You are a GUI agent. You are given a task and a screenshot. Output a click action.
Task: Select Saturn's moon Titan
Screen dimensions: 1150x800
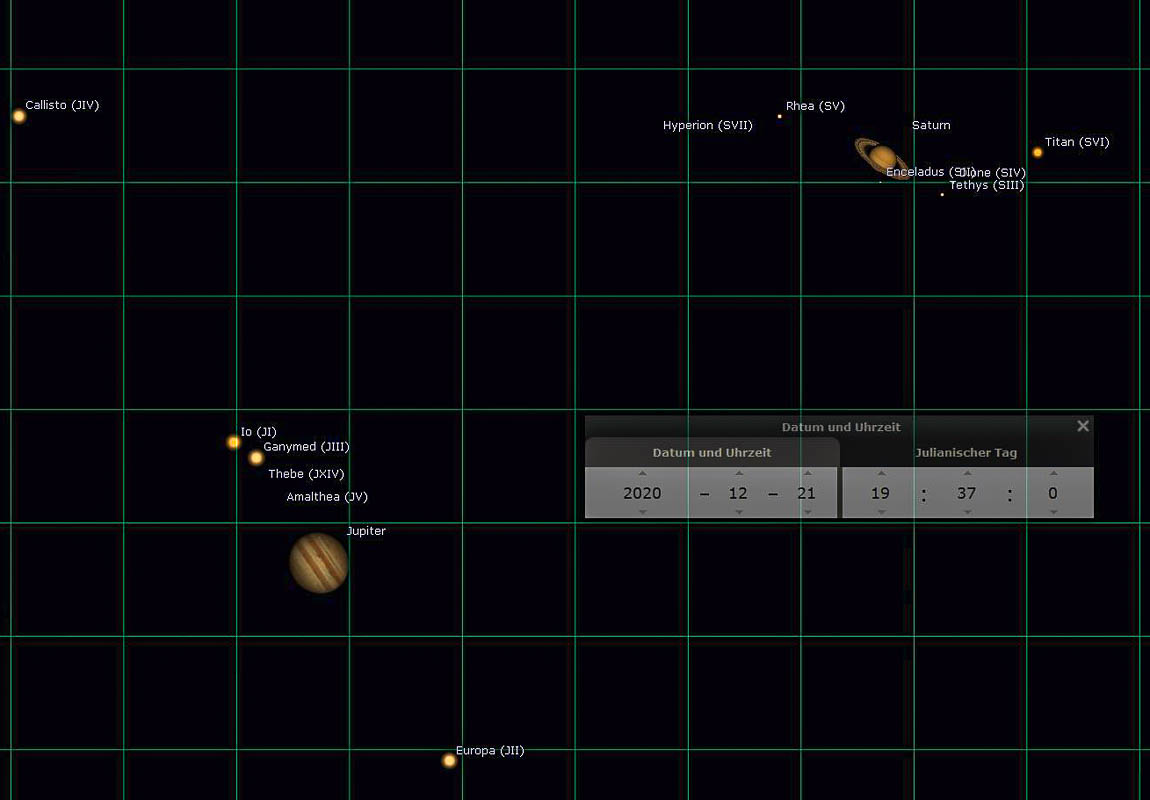click(x=1038, y=152)
